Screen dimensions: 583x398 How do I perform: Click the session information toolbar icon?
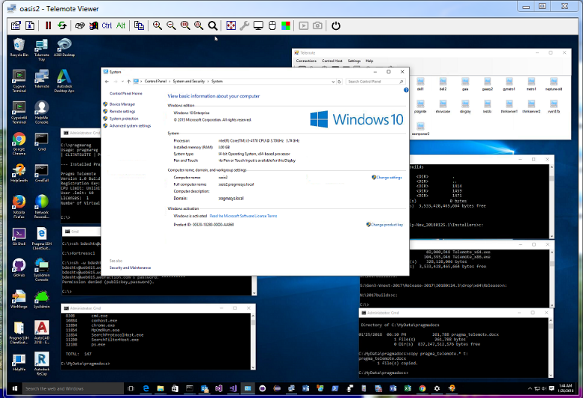click(x=30, y=26)
